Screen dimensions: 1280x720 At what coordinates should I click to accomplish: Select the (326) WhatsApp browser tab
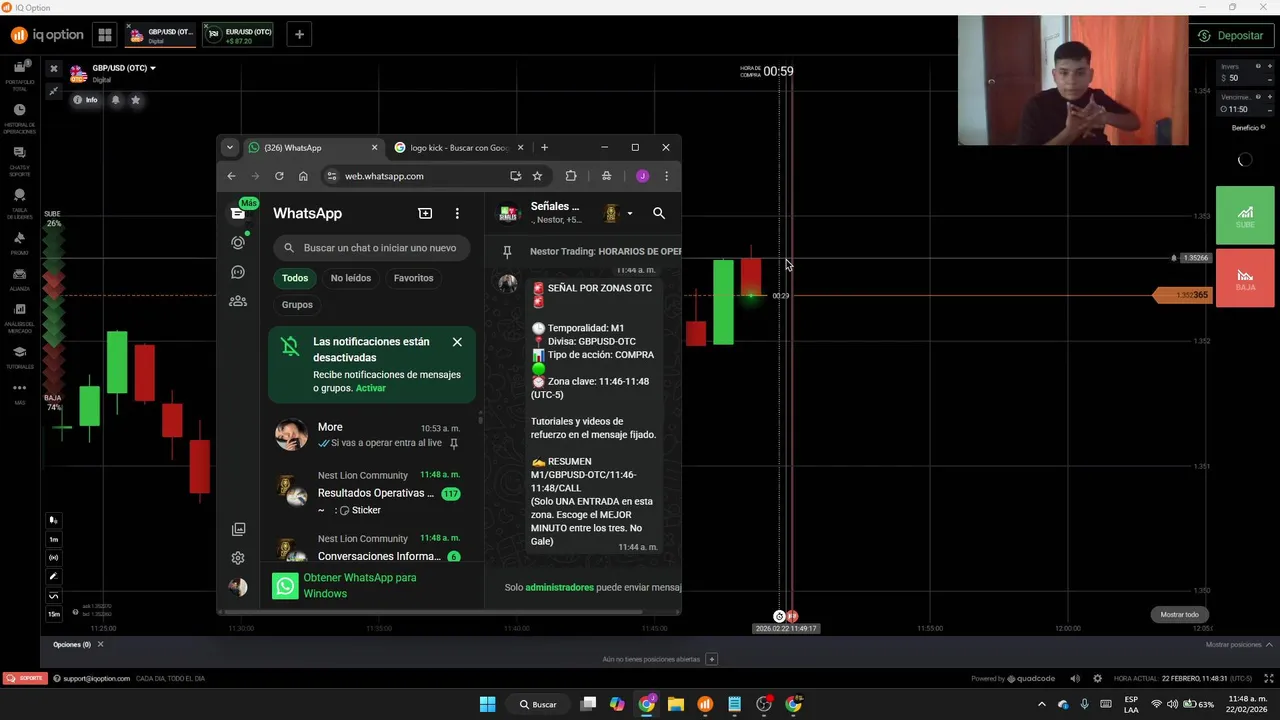click(312, 148)
